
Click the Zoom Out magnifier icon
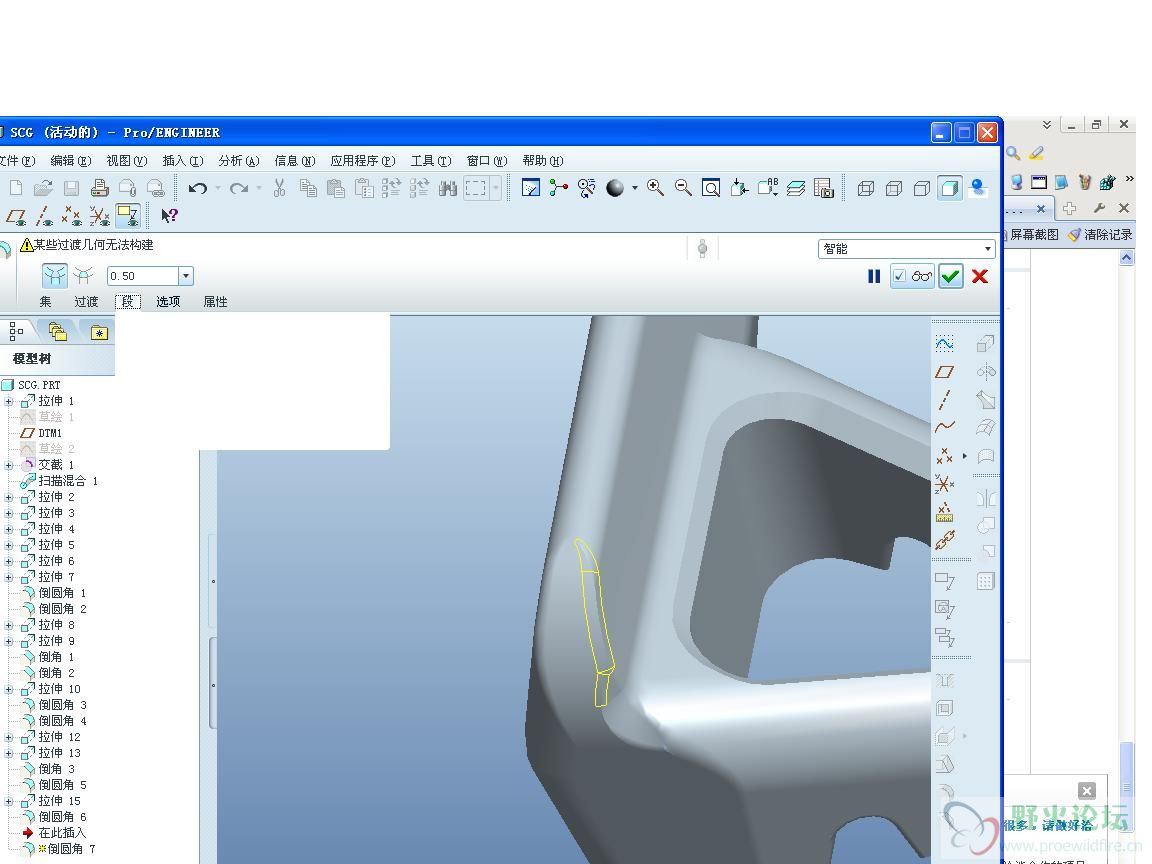coord(683,188)
